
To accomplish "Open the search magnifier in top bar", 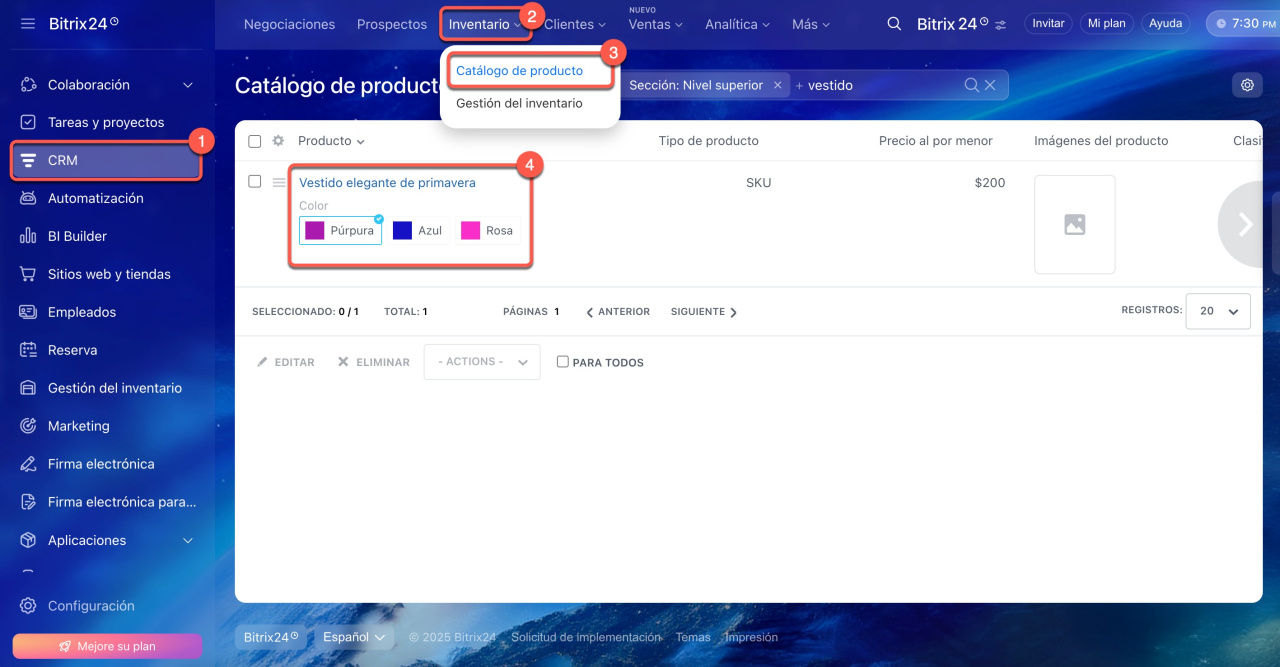I will pyautogui.click(x=894, y=24).
